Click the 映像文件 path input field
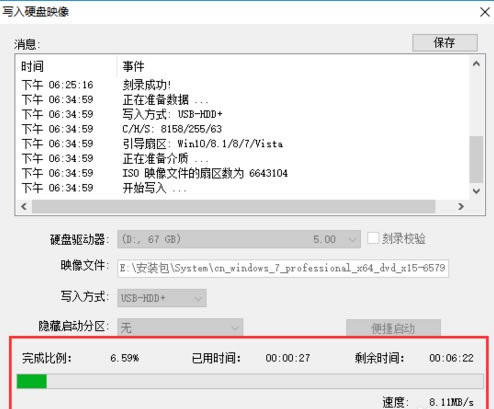 [x=283, y=268]
